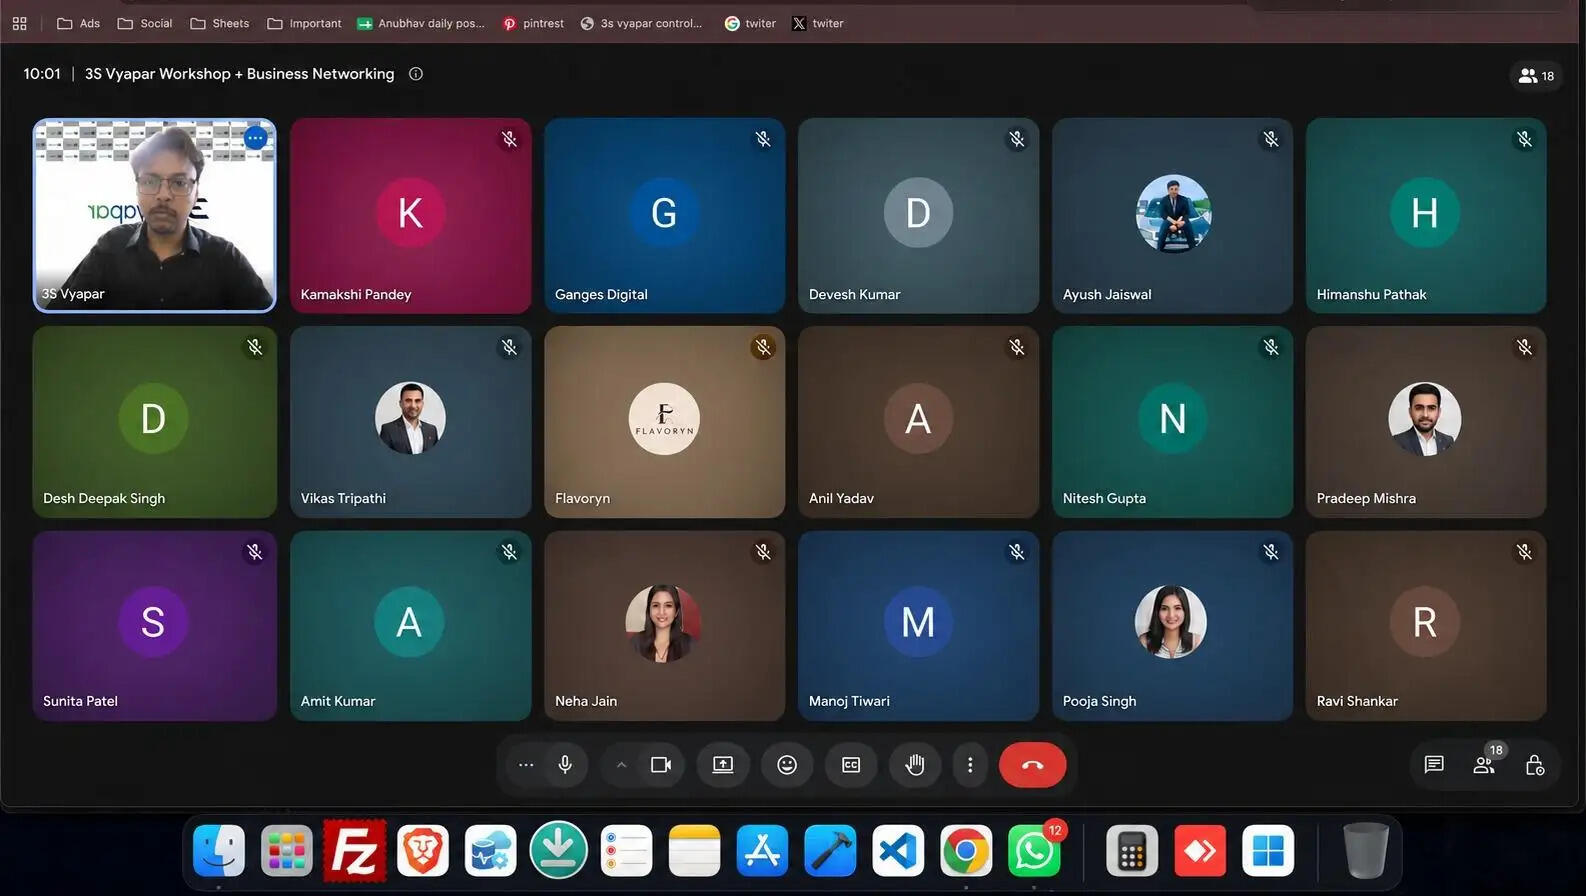The height and width of the screenshot is (896, 1586).
Task: Open the Social bookmarks folder
Action: click(x=145, y=23)
